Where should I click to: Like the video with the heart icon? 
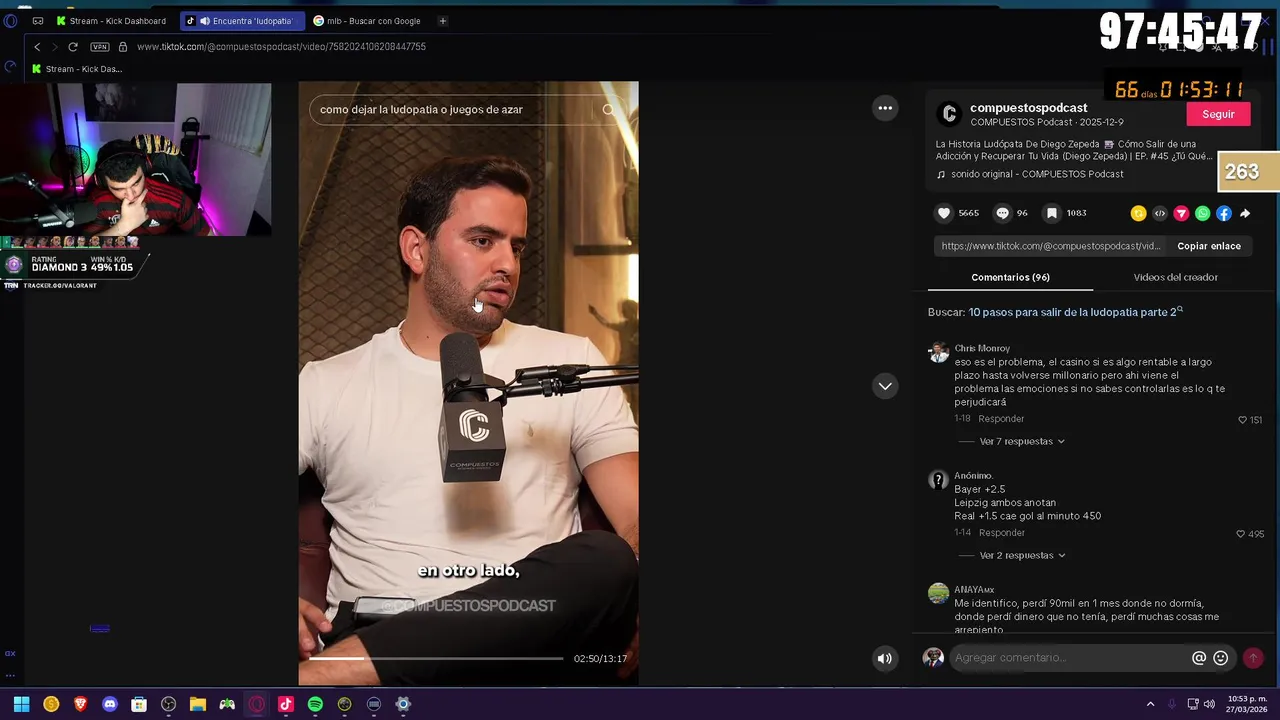pyautogui.click(x=944, y=213)
